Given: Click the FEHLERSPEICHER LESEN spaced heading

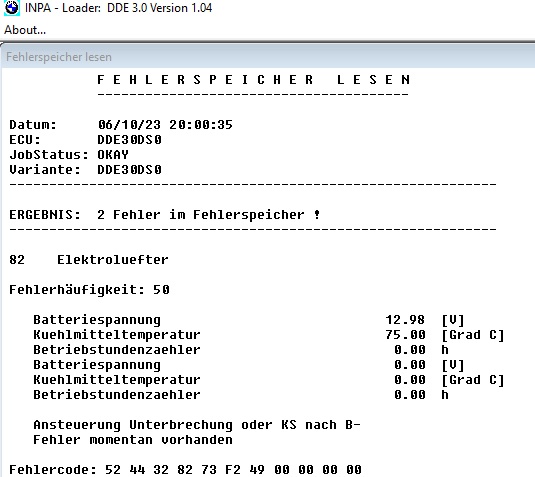Looking at the screenshot, I should tap(253, 80).
